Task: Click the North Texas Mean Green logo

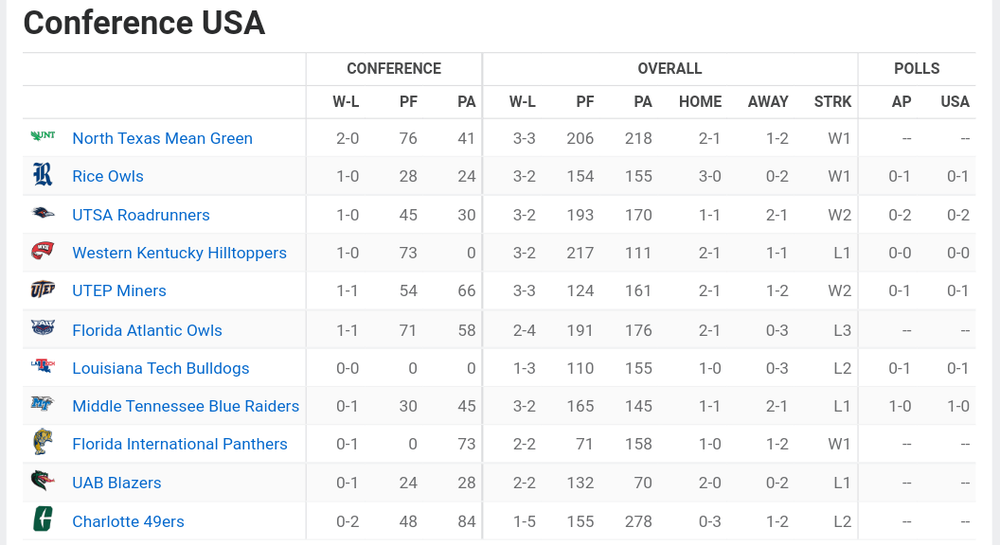Action: (42, 136)
